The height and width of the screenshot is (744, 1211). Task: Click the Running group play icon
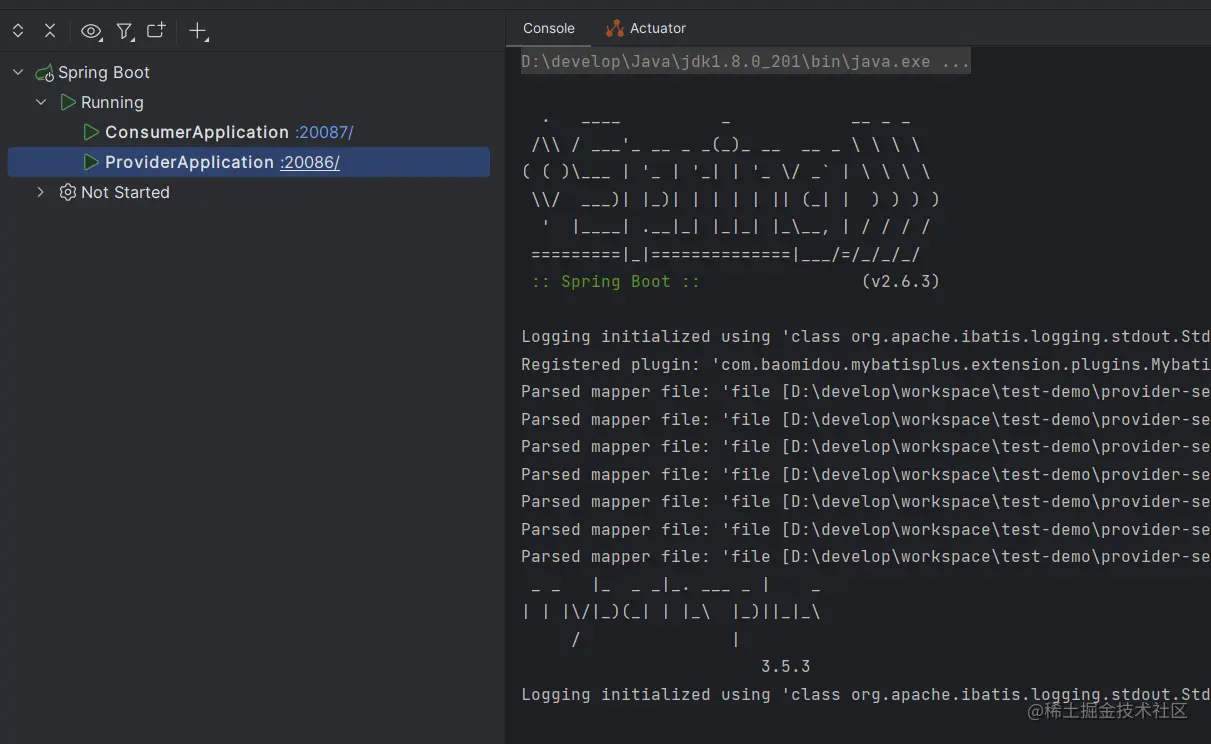tap(67, 102)
